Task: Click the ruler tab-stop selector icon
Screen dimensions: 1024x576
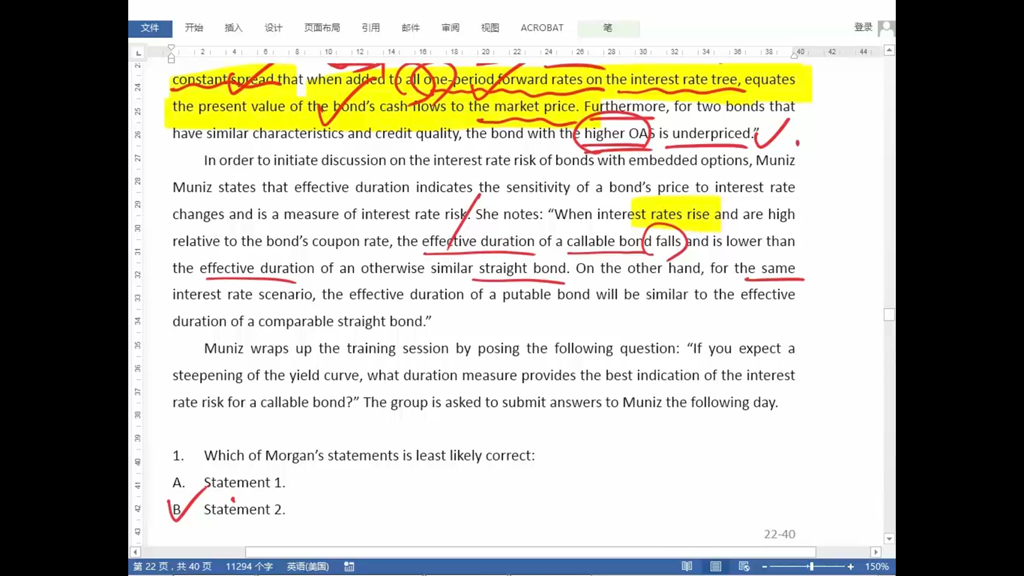Action: [x=138, y=52]
